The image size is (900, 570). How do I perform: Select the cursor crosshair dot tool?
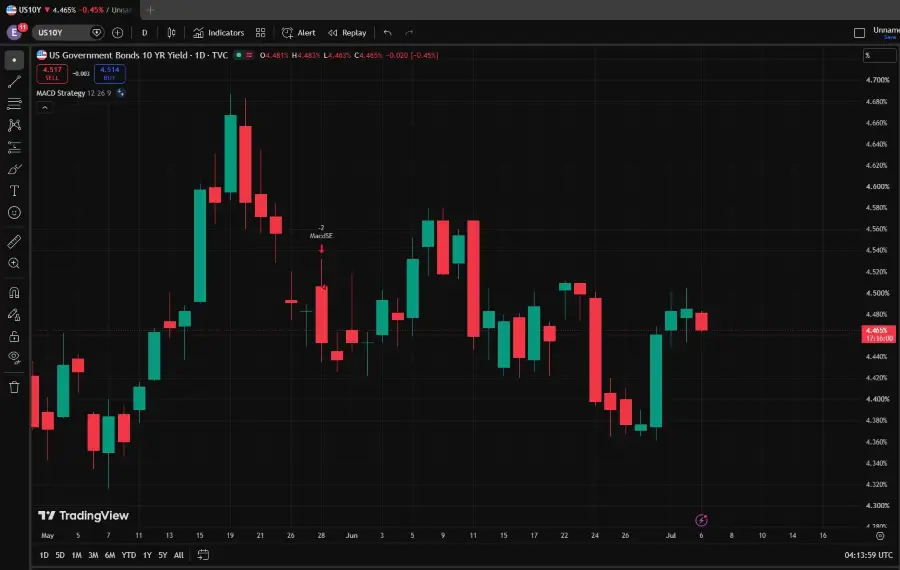click(14, 60)
